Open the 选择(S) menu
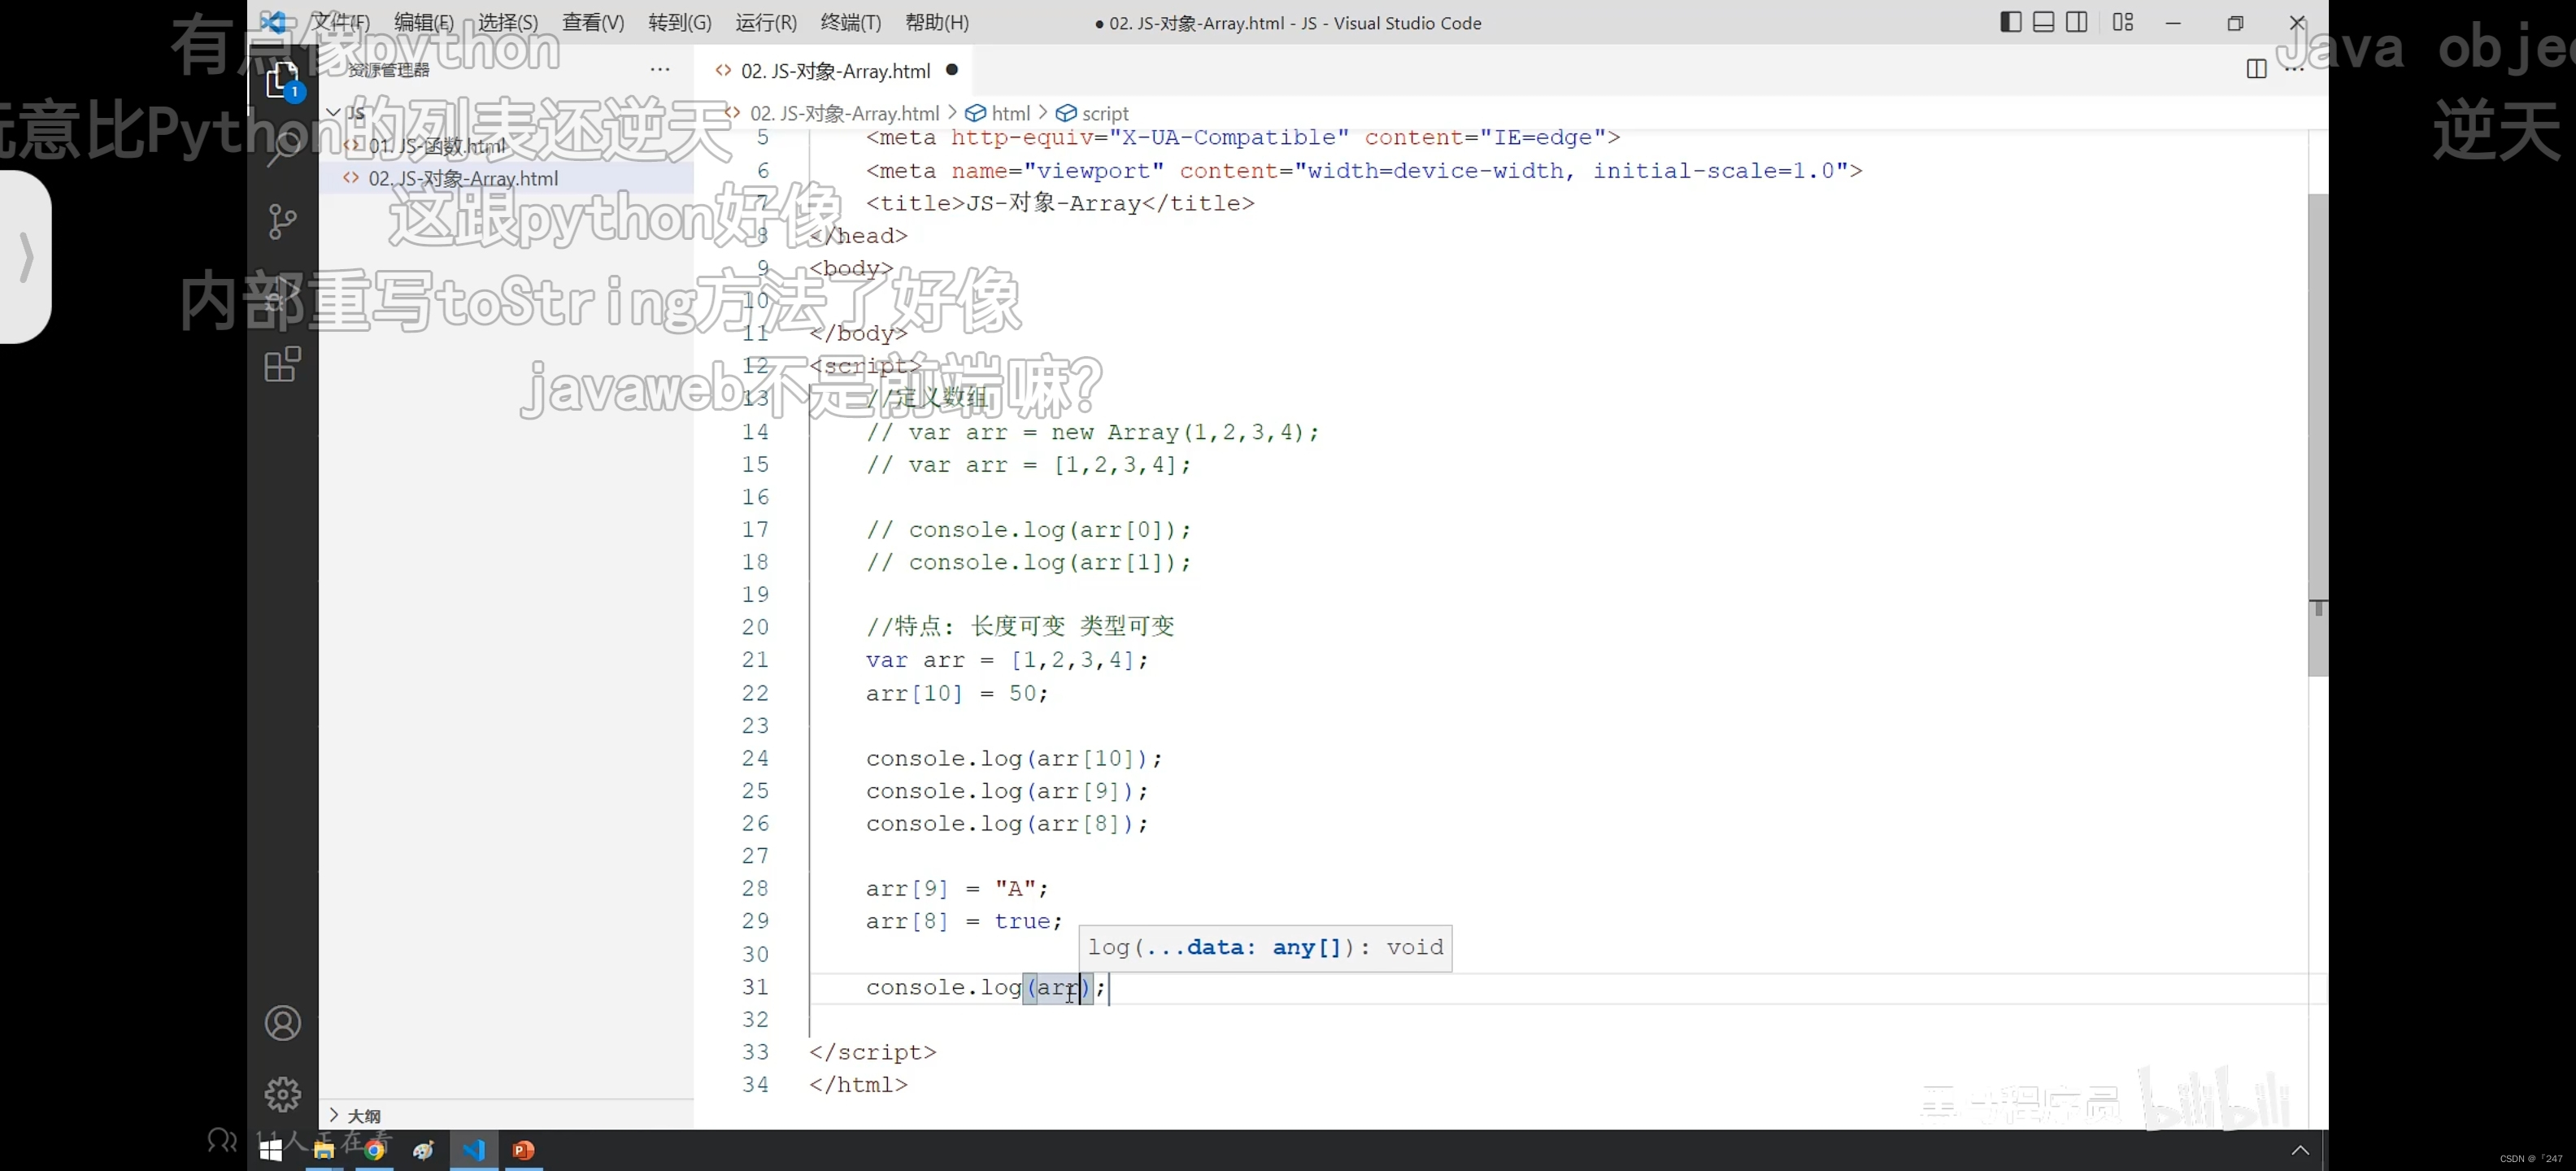This screenshot has height=1171, width=2576. click(508, 22)
